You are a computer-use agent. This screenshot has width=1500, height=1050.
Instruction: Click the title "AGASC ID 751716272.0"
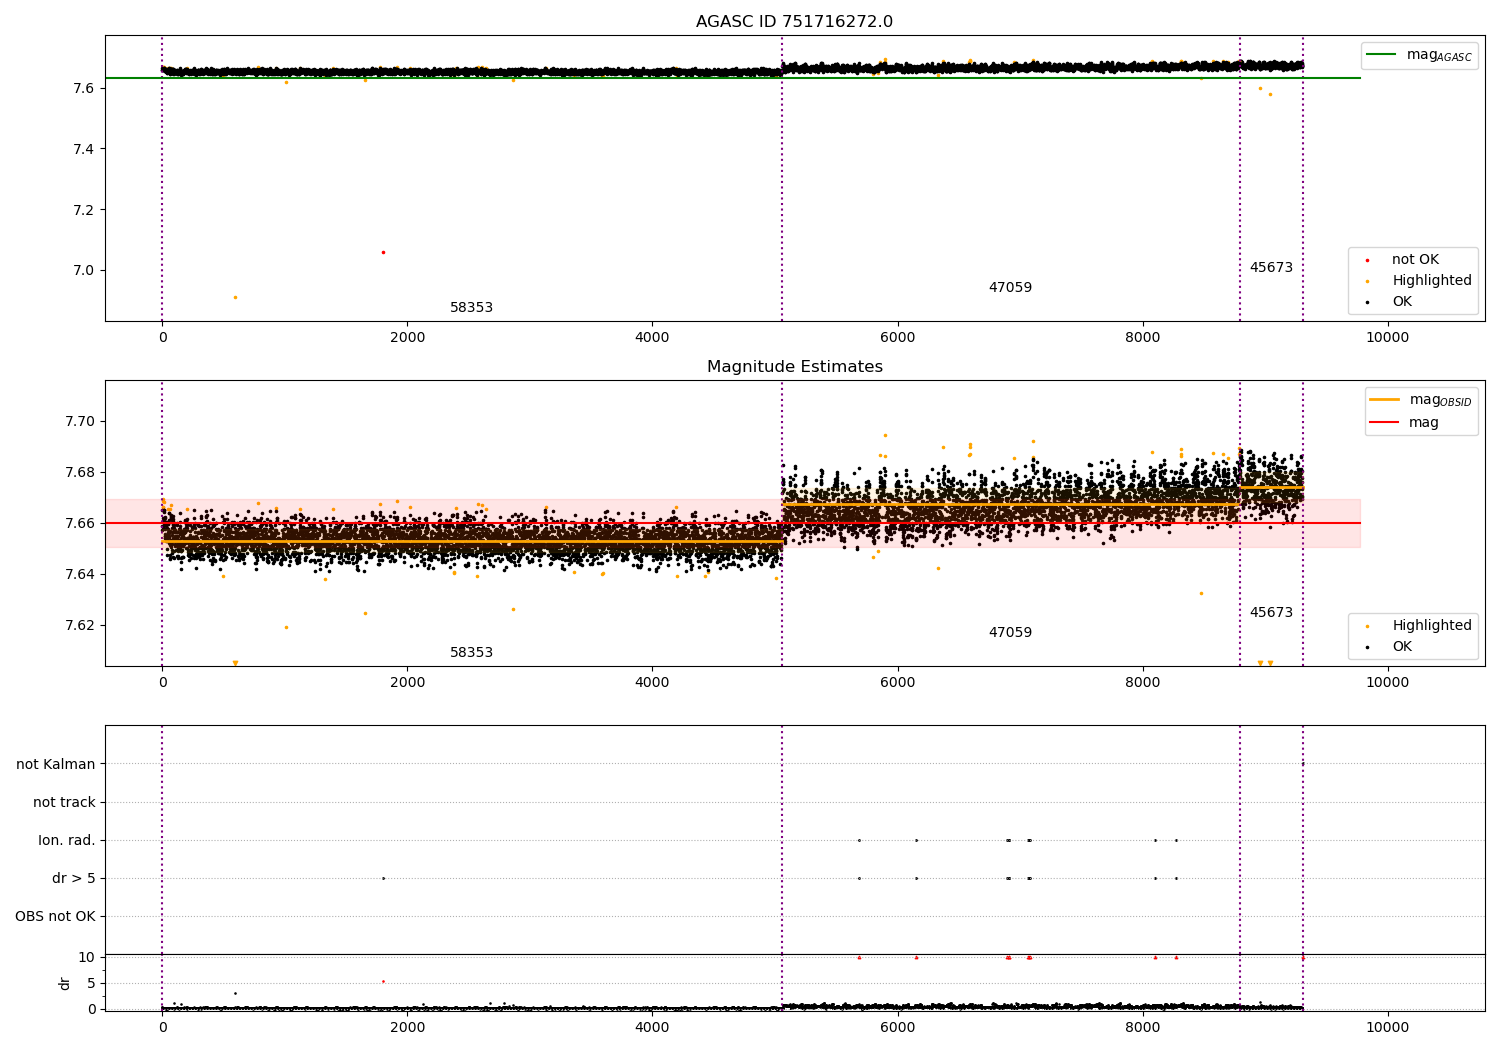(794, 22)
